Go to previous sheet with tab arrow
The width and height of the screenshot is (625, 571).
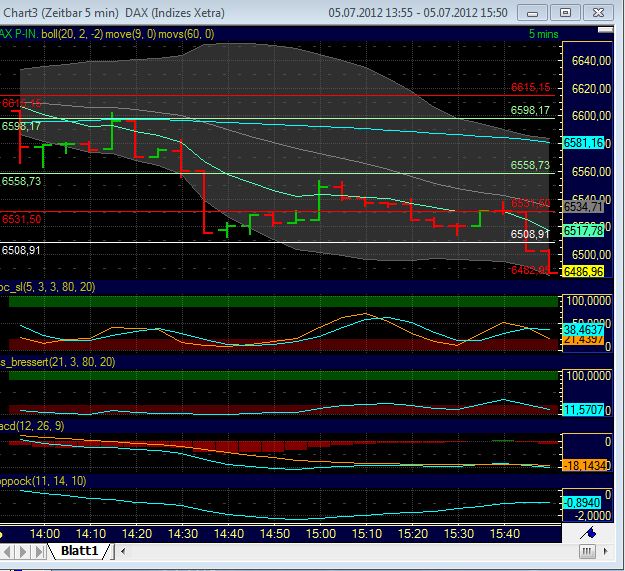pos(8,552)
